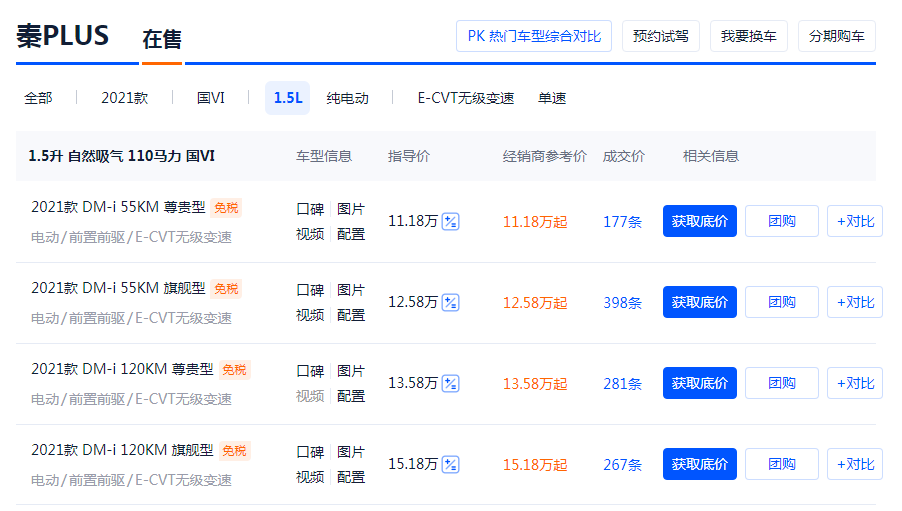Open dealer price 13.58万起
902x511 pixels.
[x=535, y=384]
